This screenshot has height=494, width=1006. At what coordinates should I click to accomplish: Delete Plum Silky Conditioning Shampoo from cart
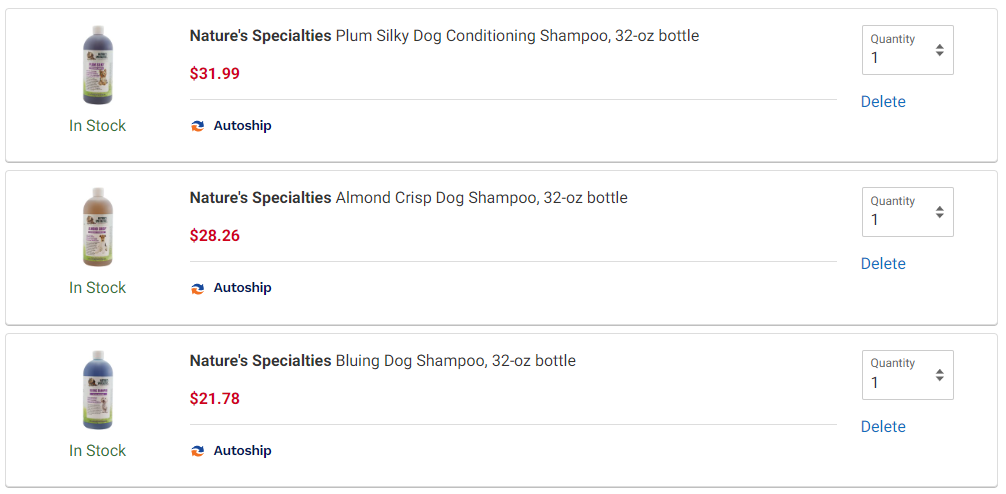(x=883, y=102)
